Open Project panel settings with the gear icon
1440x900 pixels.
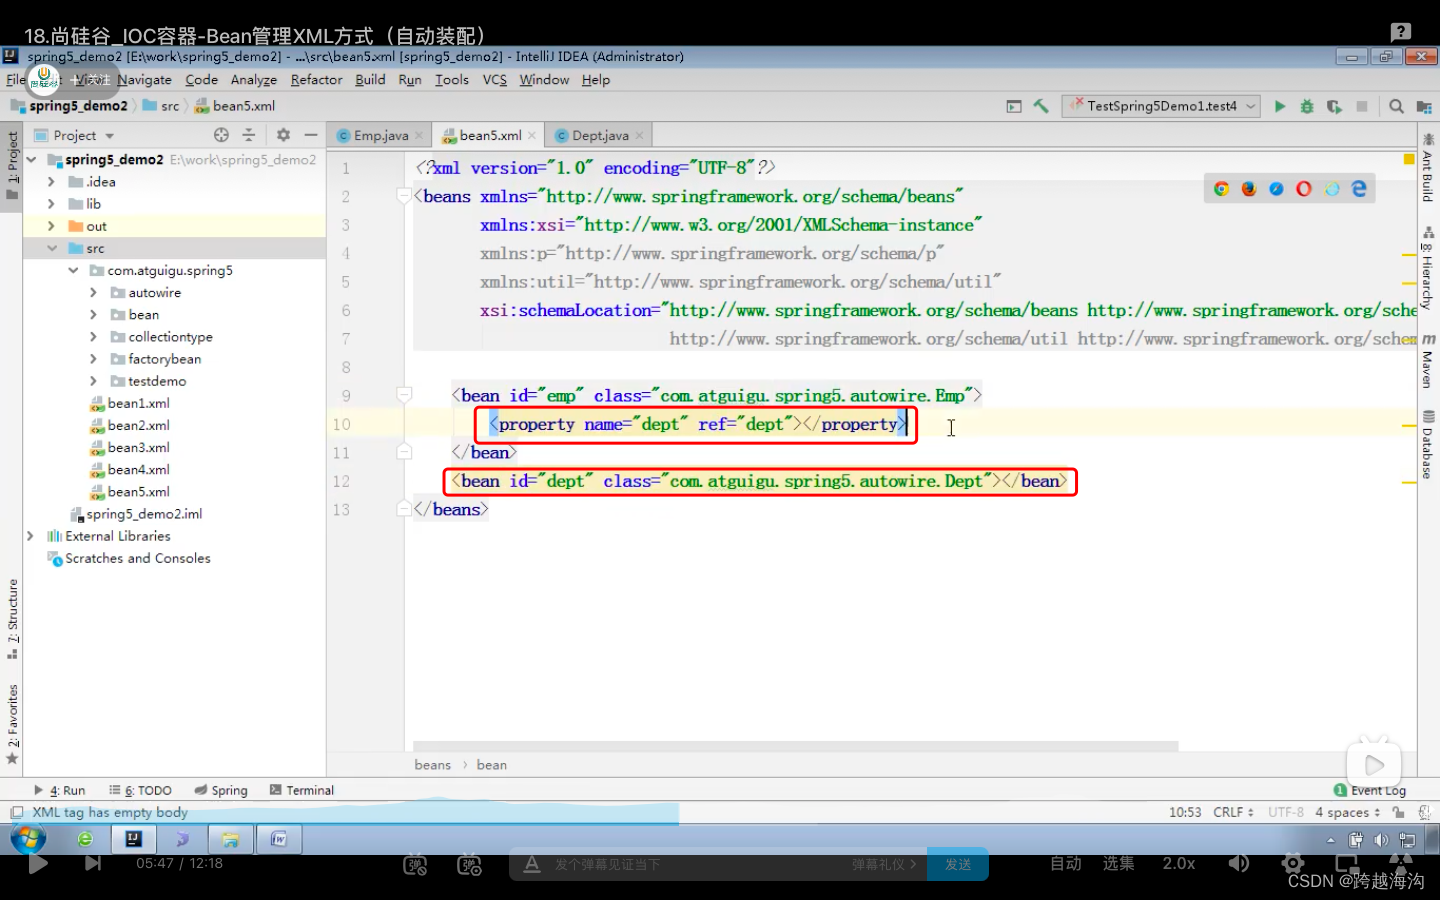(x=283, y=135)
